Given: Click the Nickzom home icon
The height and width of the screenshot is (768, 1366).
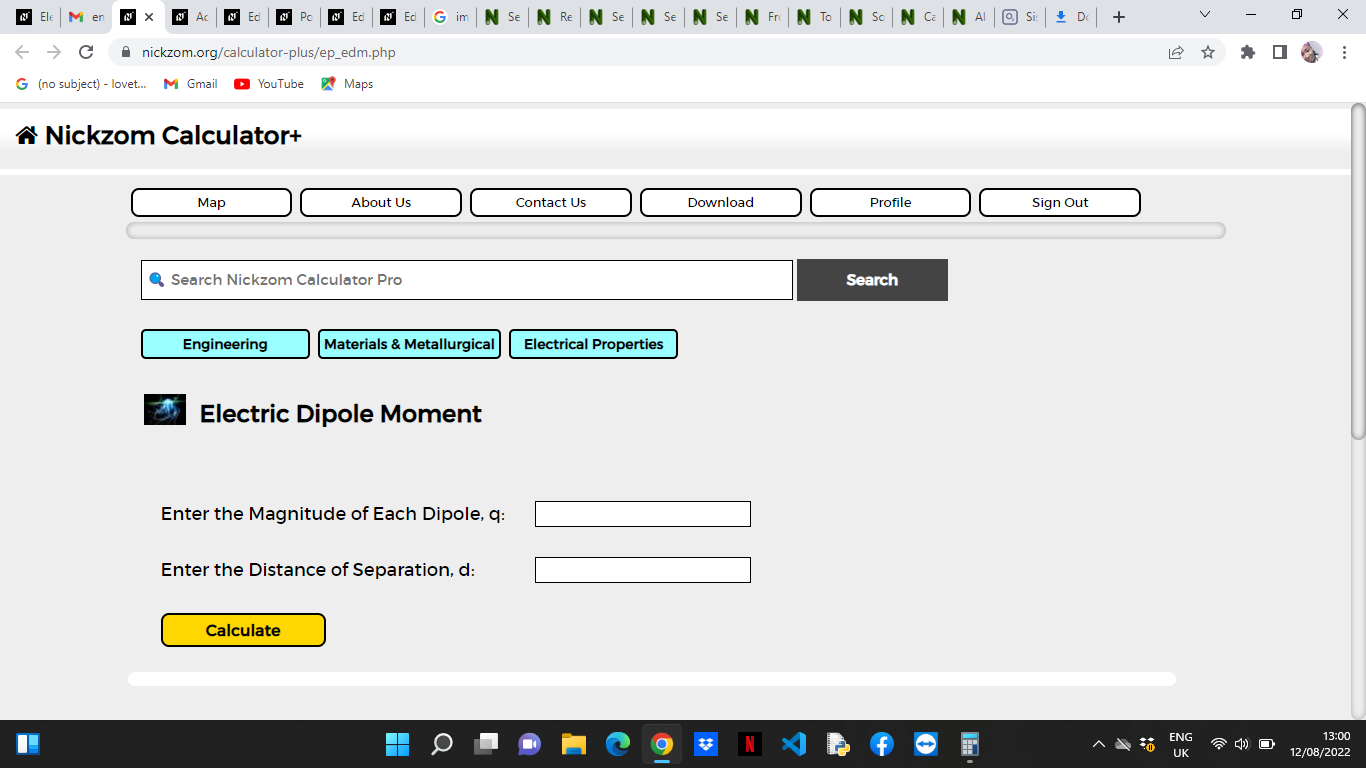Looking at the screenshot, I should pos(27,135).
